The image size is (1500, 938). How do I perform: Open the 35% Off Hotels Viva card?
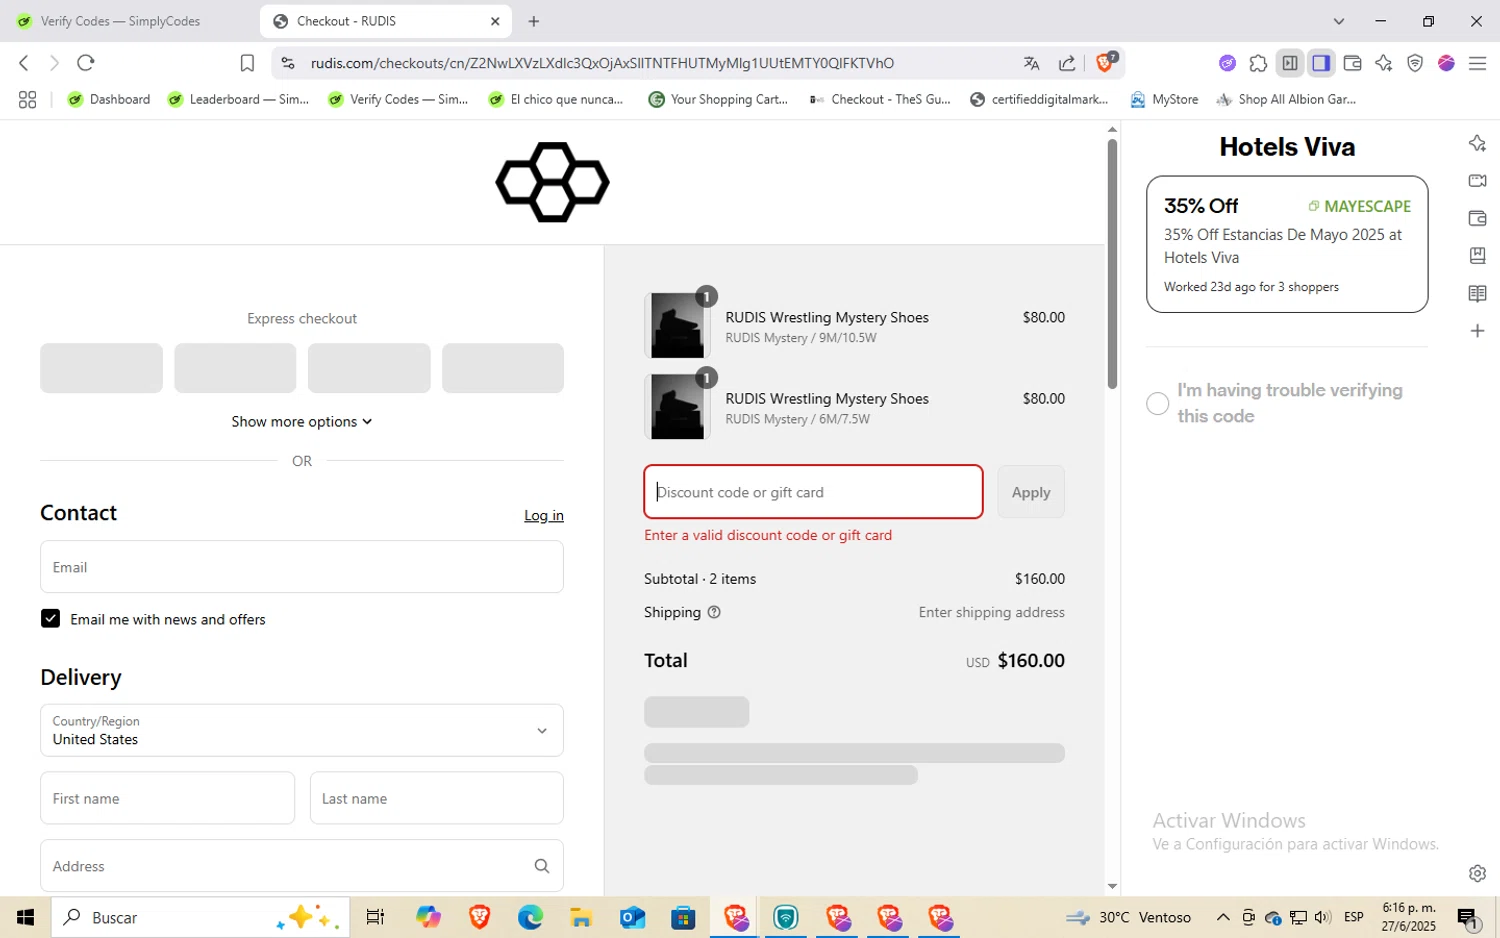point(1287,244)
